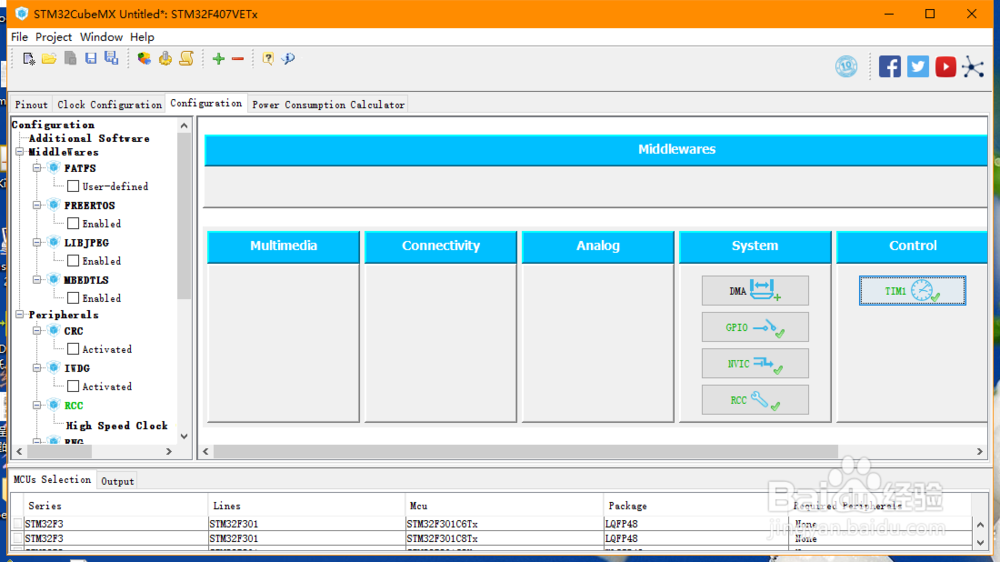The height and width of the screenshot is (562, 1000).
Task: Select Additional Software tree item
Action: coord(89,138)
